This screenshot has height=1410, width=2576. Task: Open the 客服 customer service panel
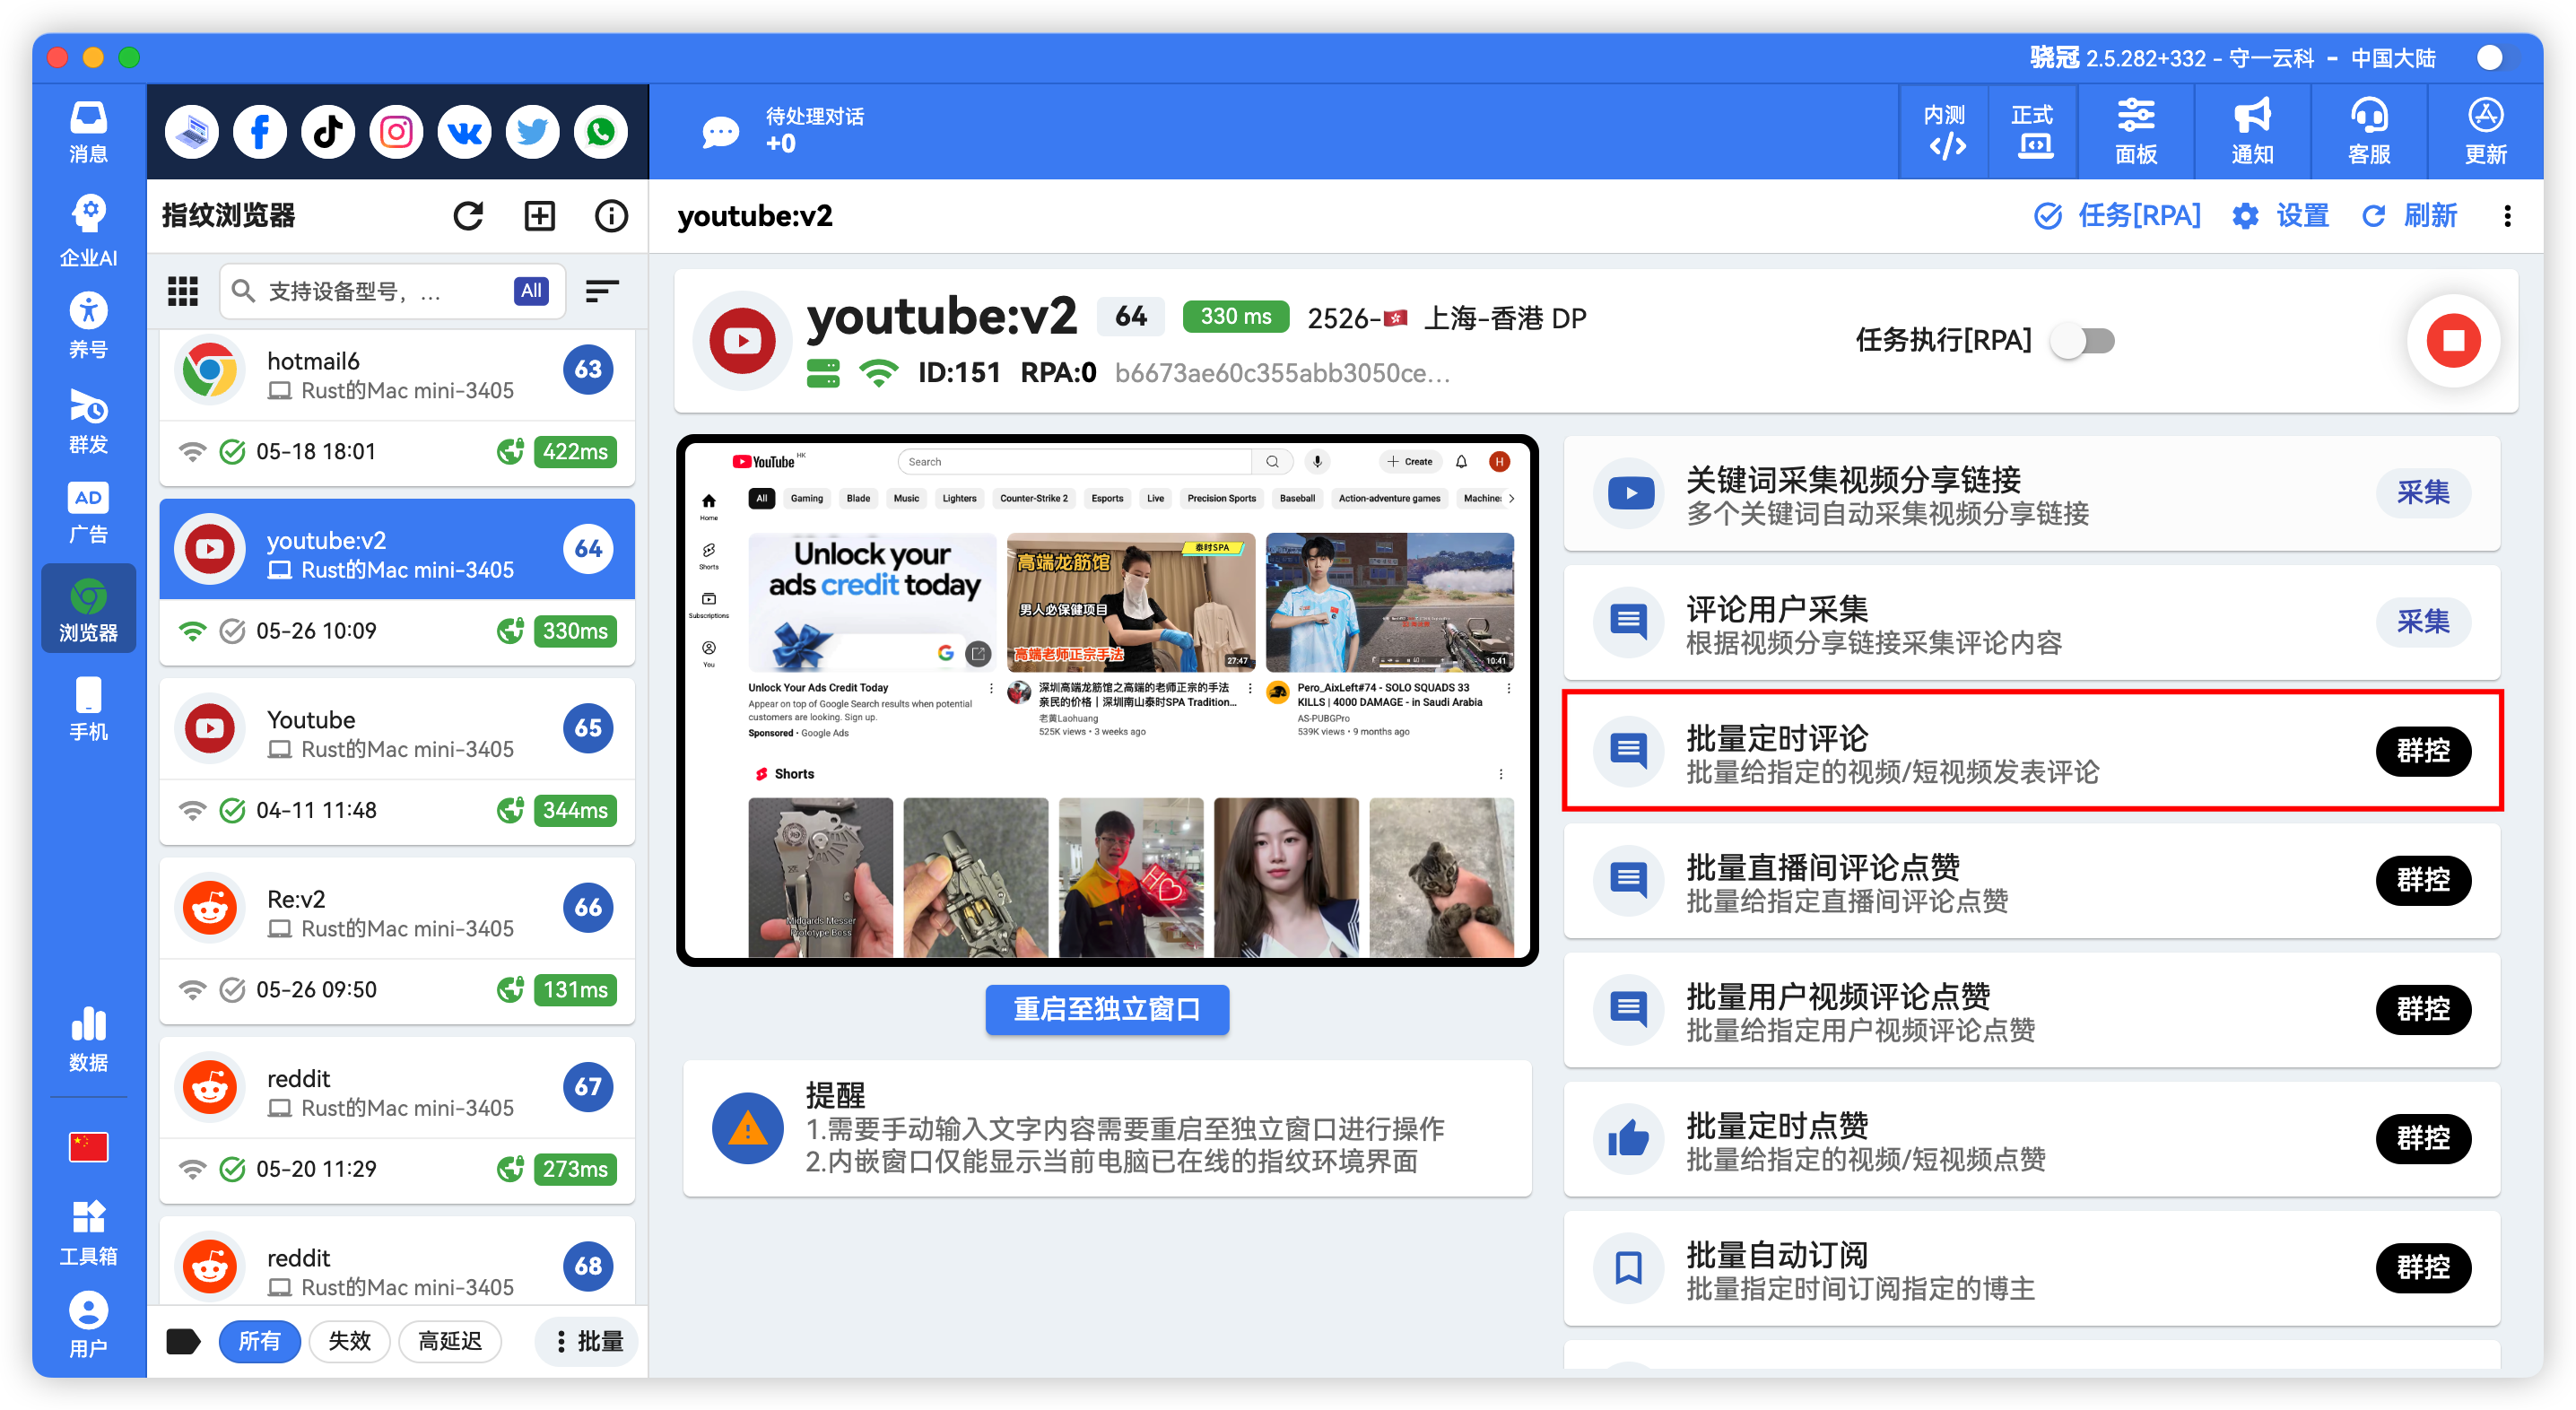click(2368, 130)
